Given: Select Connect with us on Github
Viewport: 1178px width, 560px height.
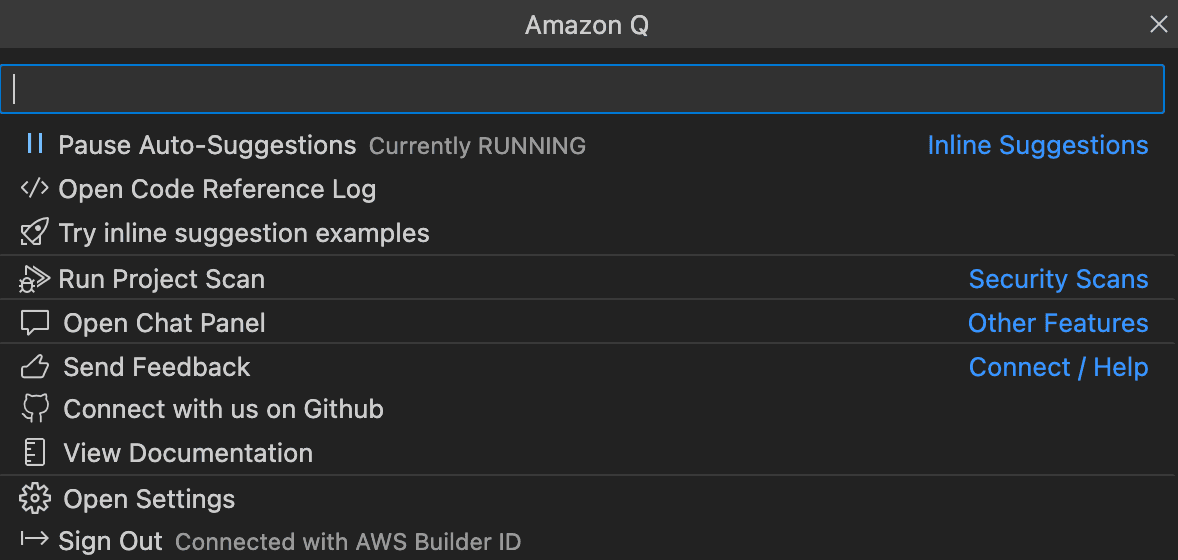Looking at the screenshot, I should pyautogui.click(x=223, y=409).
